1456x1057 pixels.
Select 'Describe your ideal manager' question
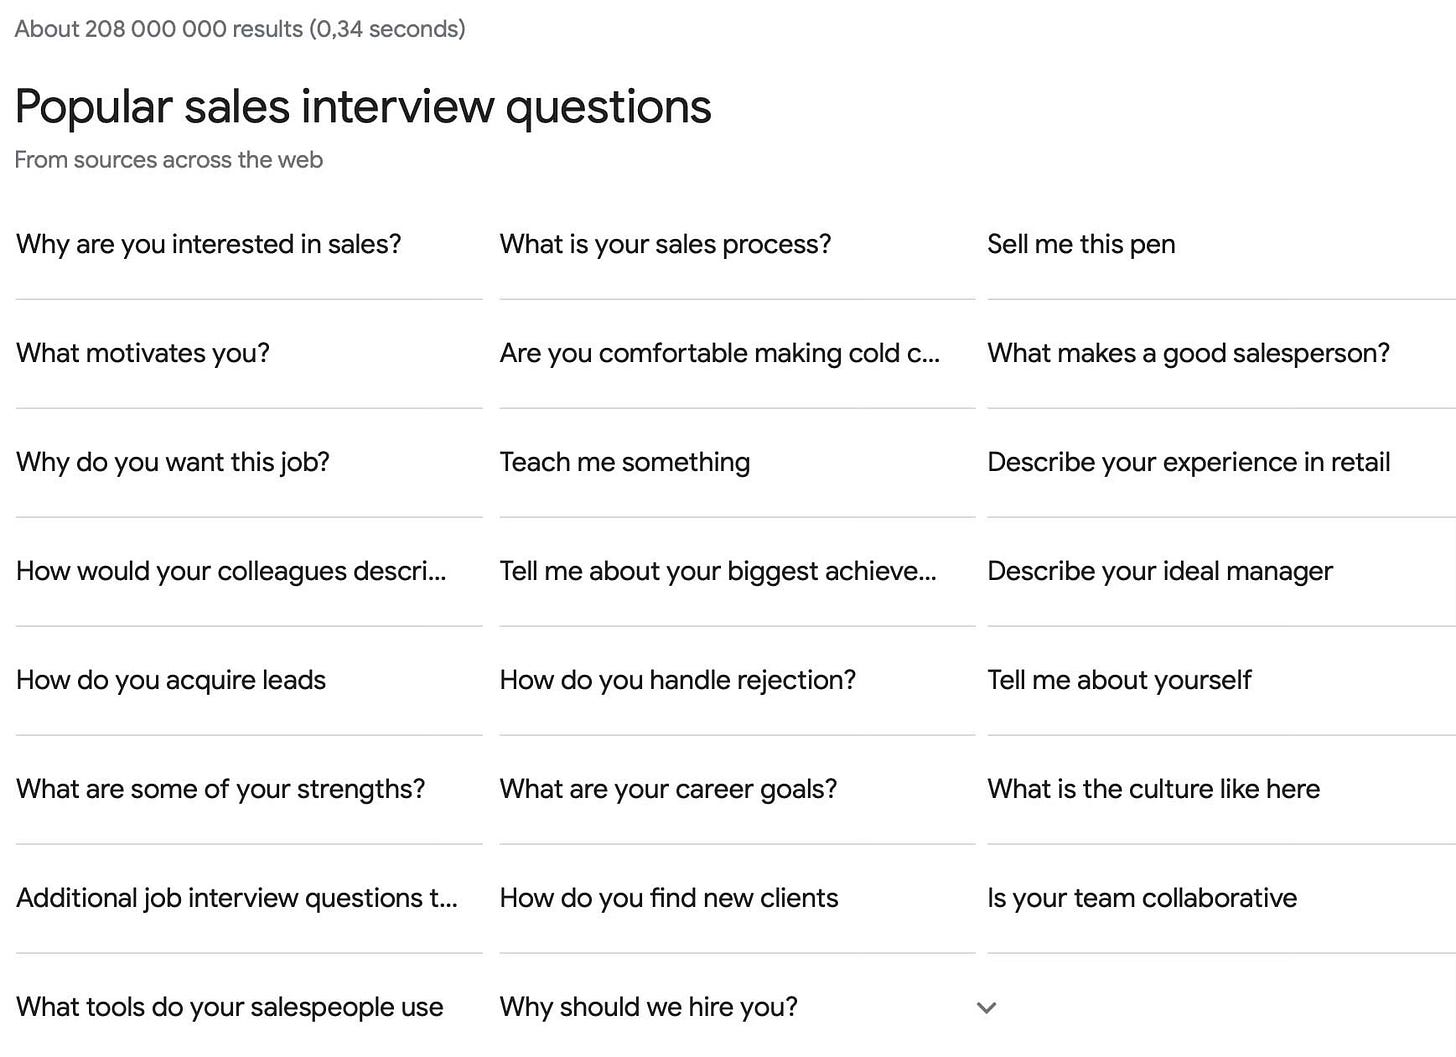1160,571
